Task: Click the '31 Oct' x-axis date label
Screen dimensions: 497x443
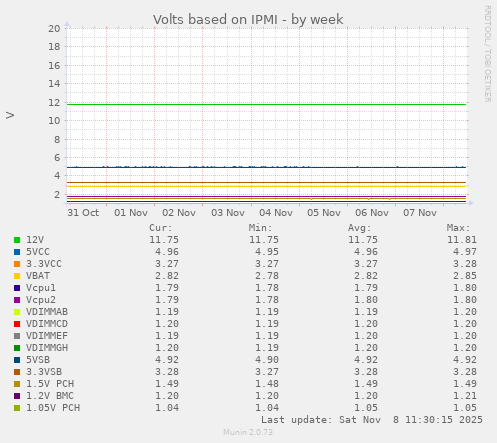Action: pyautogui.click(x=83, y=213)
